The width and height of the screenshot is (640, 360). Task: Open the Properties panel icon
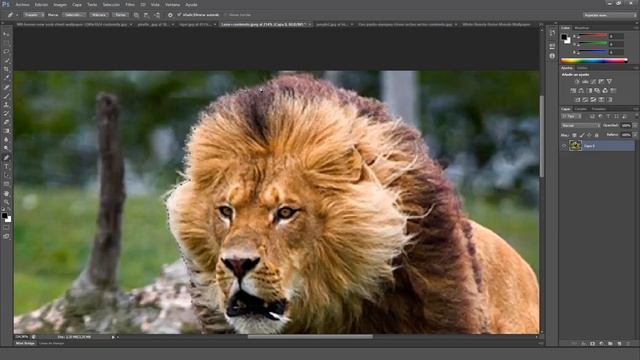point(552,46)
